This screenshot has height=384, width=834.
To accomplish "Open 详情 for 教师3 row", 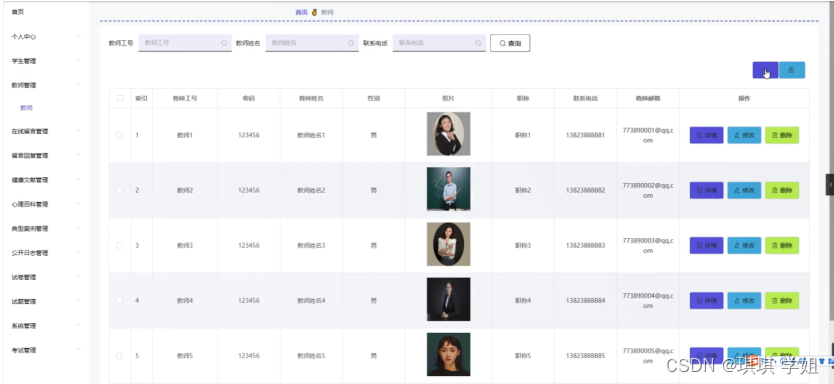I will pos(706,245).
